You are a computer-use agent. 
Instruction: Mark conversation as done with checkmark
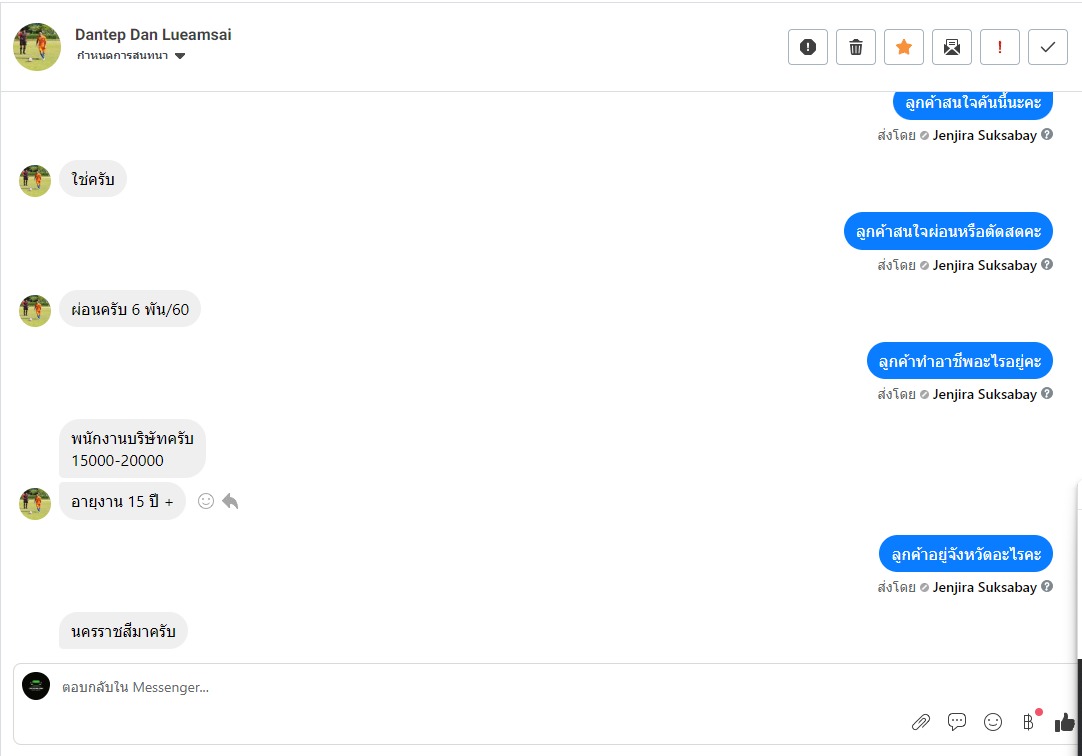pos(1047,47)
